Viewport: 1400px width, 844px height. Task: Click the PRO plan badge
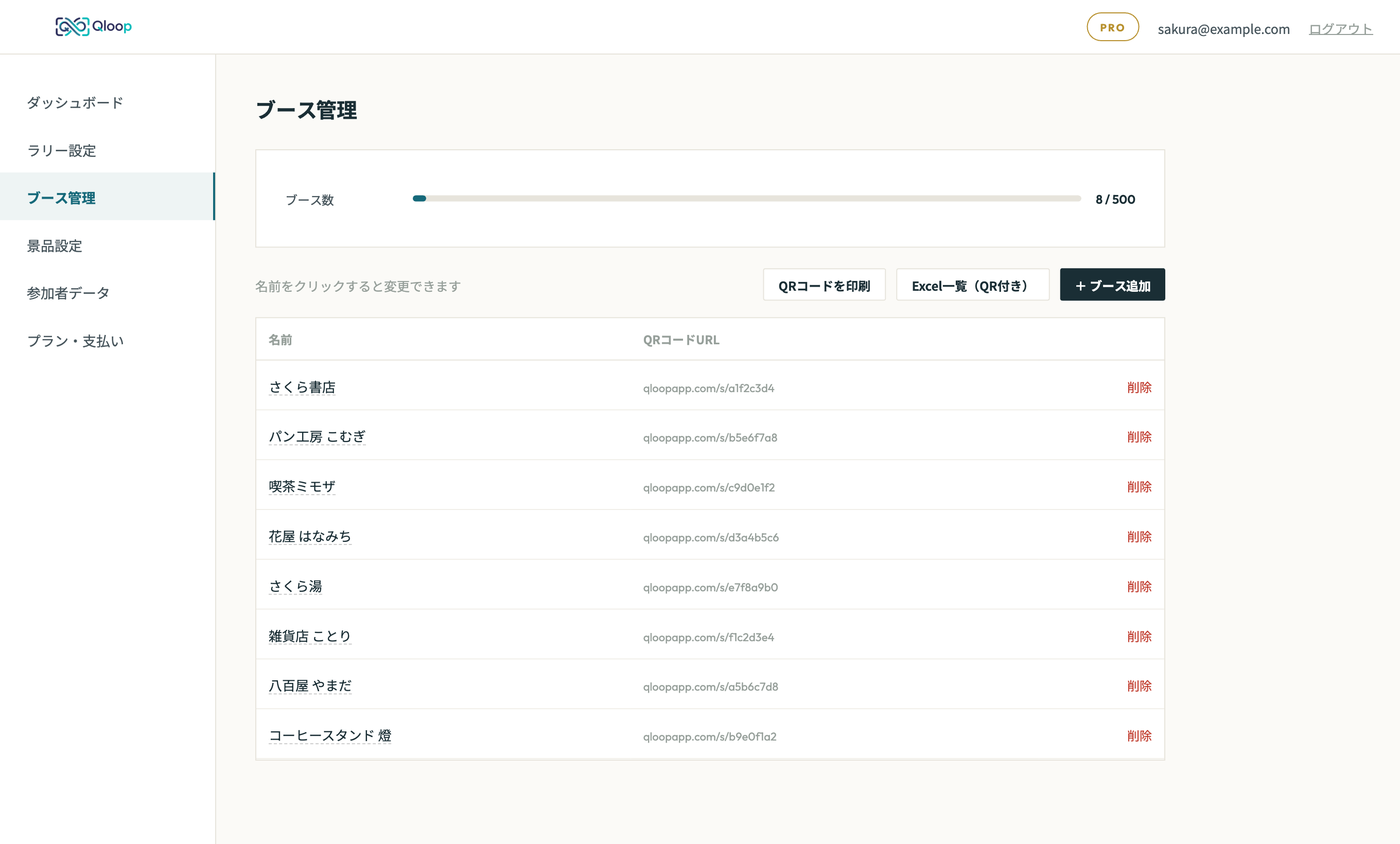tap(1112, 28)
